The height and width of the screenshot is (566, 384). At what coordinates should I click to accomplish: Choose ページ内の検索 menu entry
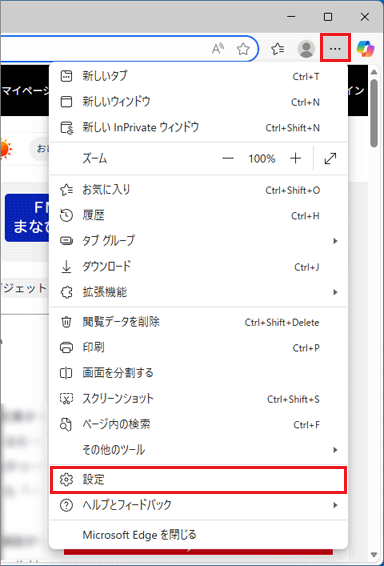point(198,424)
